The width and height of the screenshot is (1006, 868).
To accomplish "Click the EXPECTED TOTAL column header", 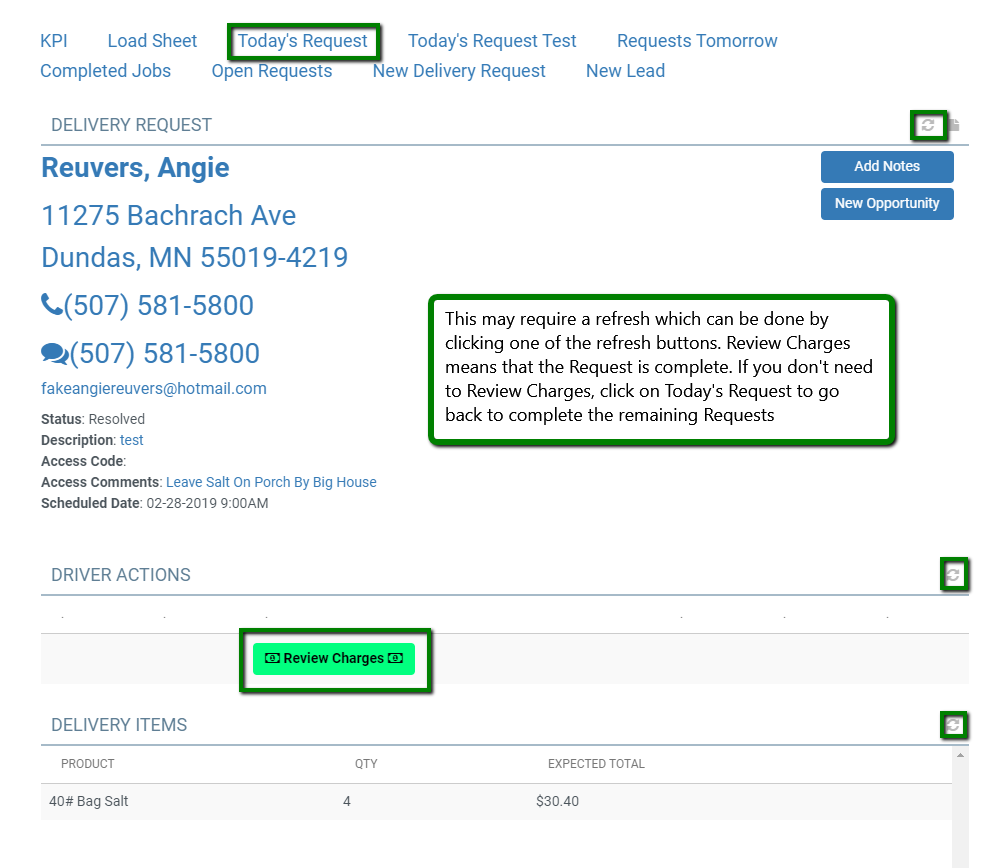I will pos(596,764).
